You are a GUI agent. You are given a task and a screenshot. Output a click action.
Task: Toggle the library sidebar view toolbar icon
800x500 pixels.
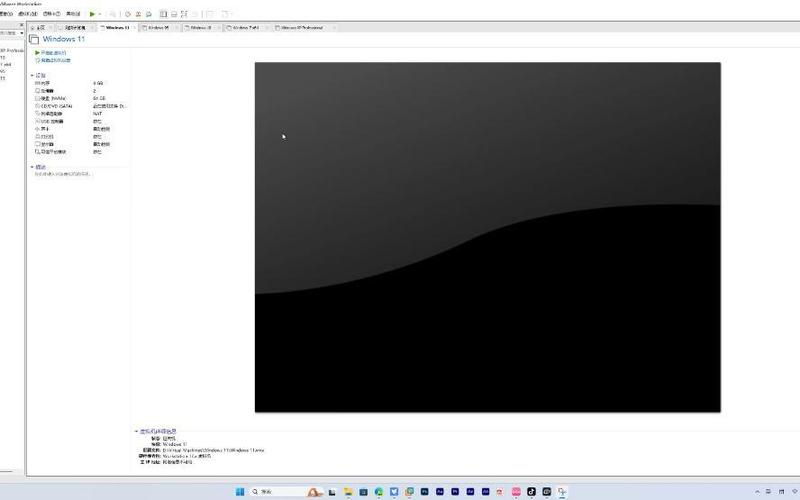[163, 14]
